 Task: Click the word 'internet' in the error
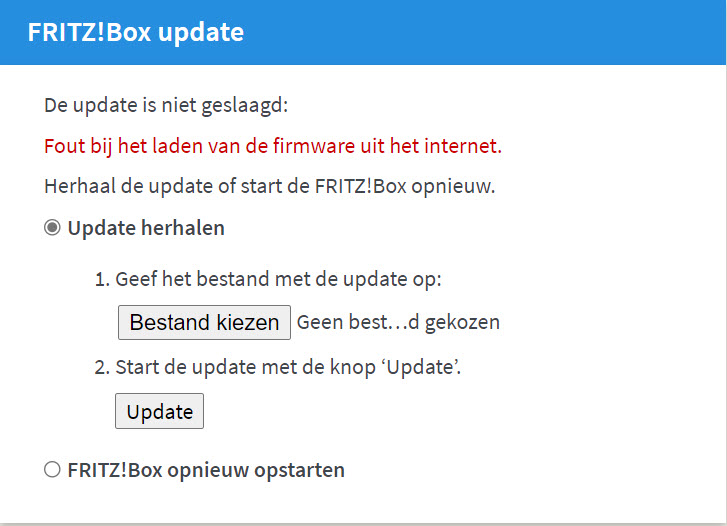[x=463, y=146]
